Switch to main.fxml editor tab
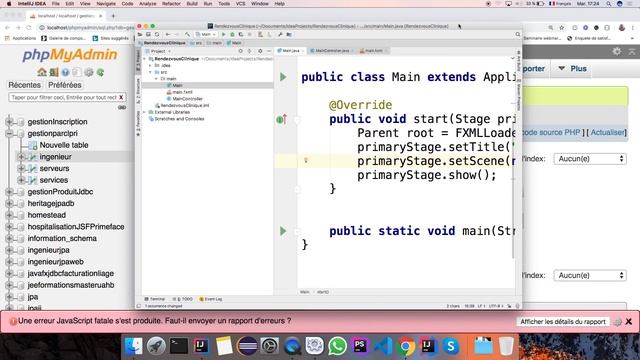640x360 pixels. 373,51
